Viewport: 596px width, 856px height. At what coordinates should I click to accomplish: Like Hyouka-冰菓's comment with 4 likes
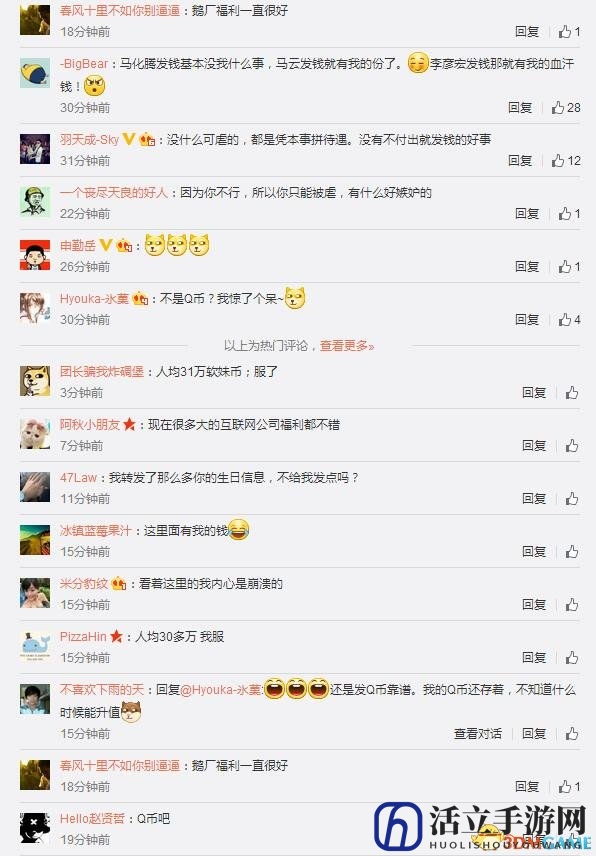[x=569, y=319]
